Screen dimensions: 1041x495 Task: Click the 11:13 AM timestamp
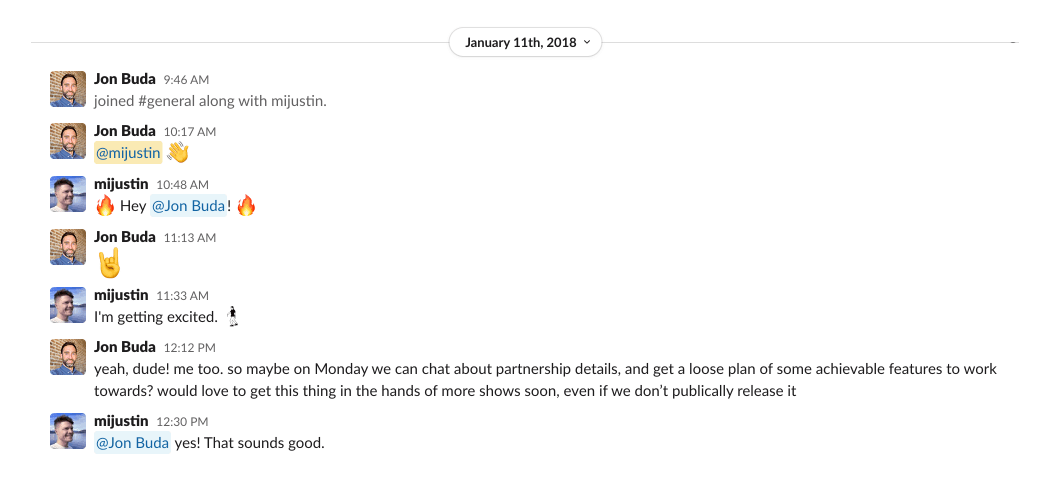[190, 238]
